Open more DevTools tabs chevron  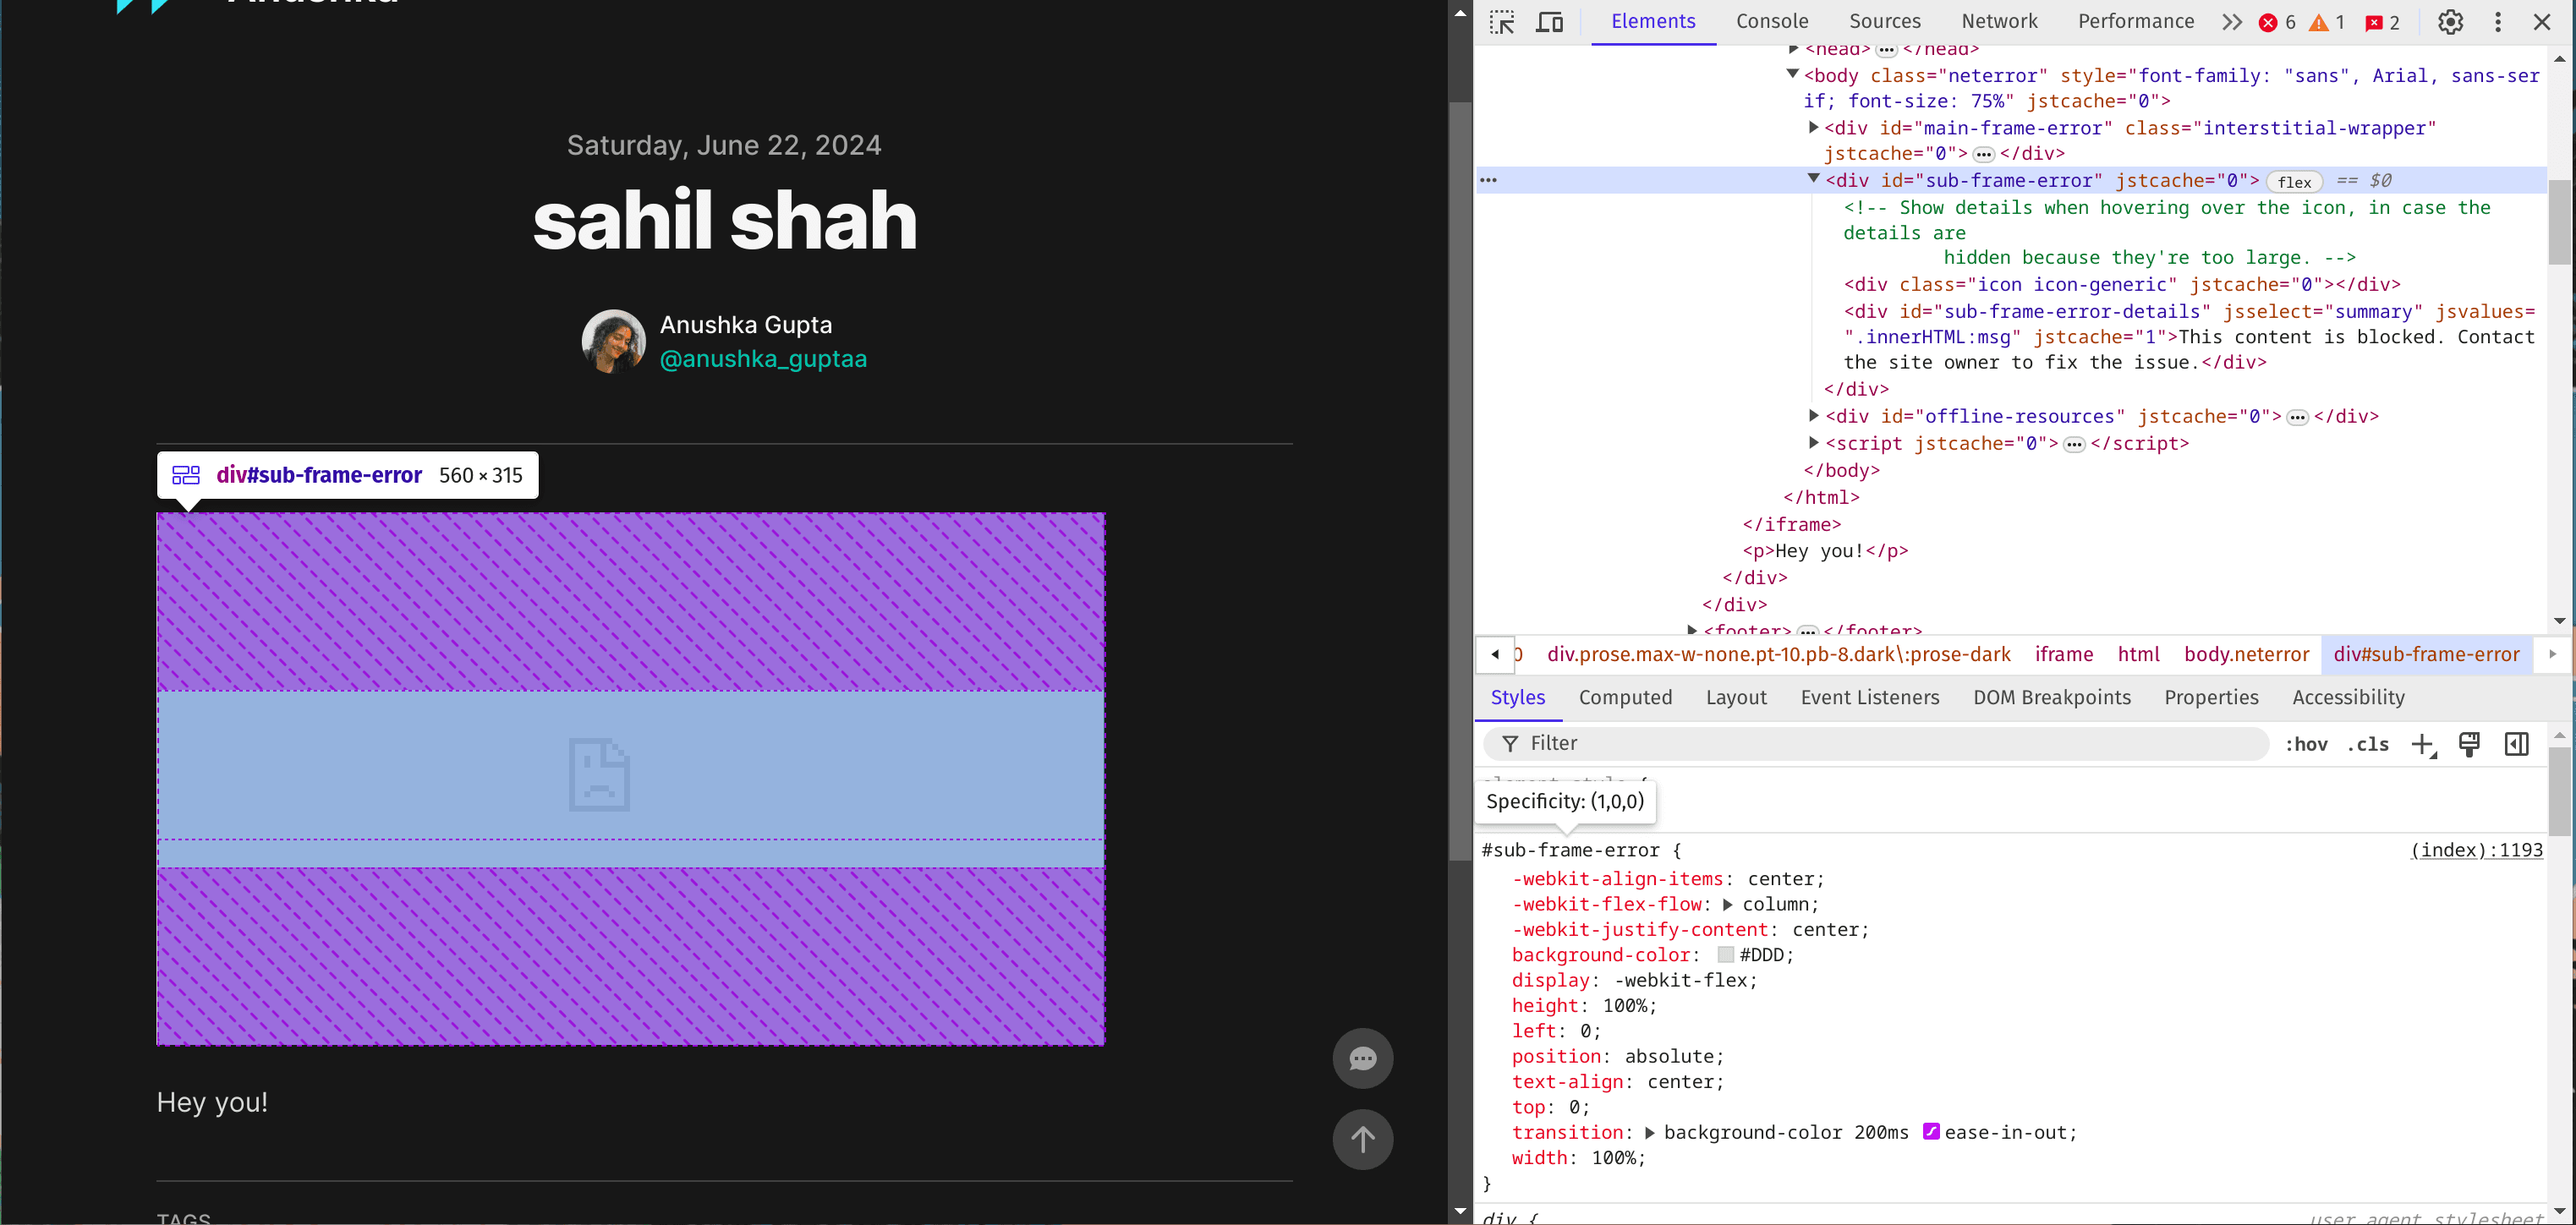(2232, 22)
